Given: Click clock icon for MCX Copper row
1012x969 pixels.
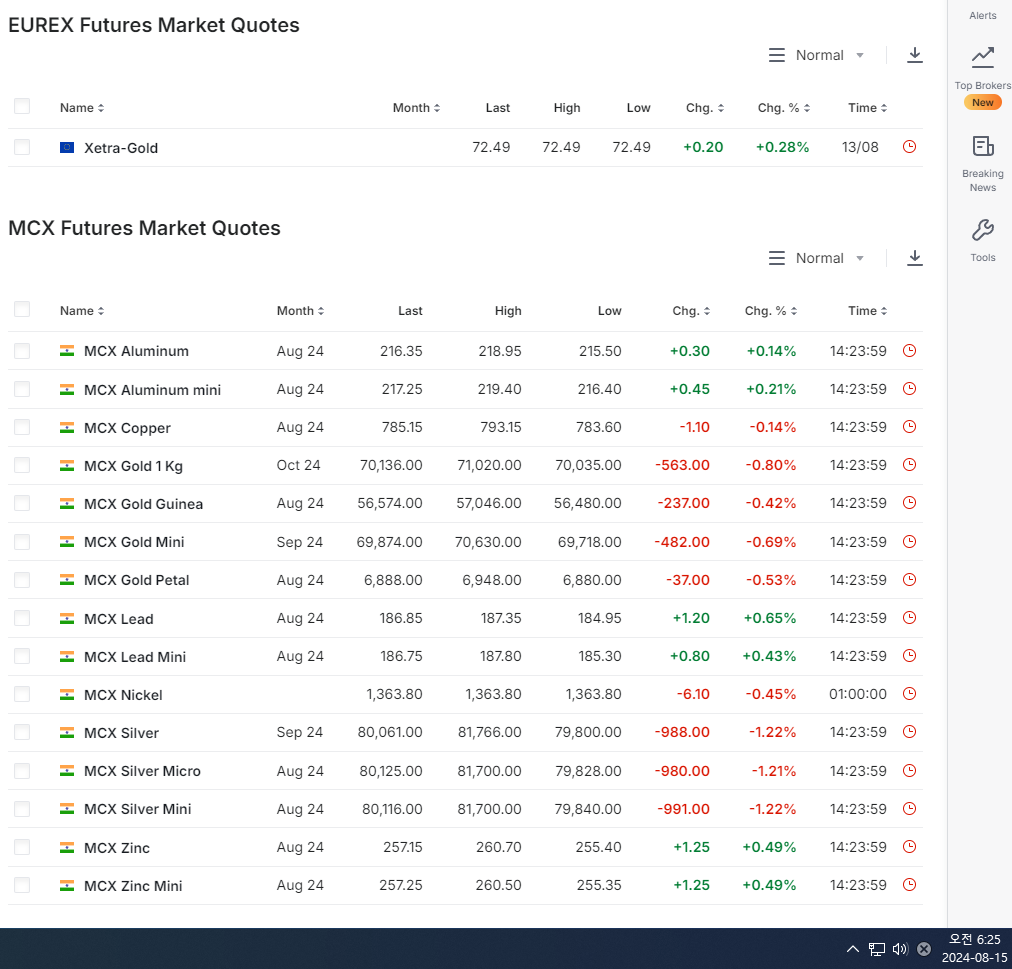Looking at the screenshot, I should point(909,427).
